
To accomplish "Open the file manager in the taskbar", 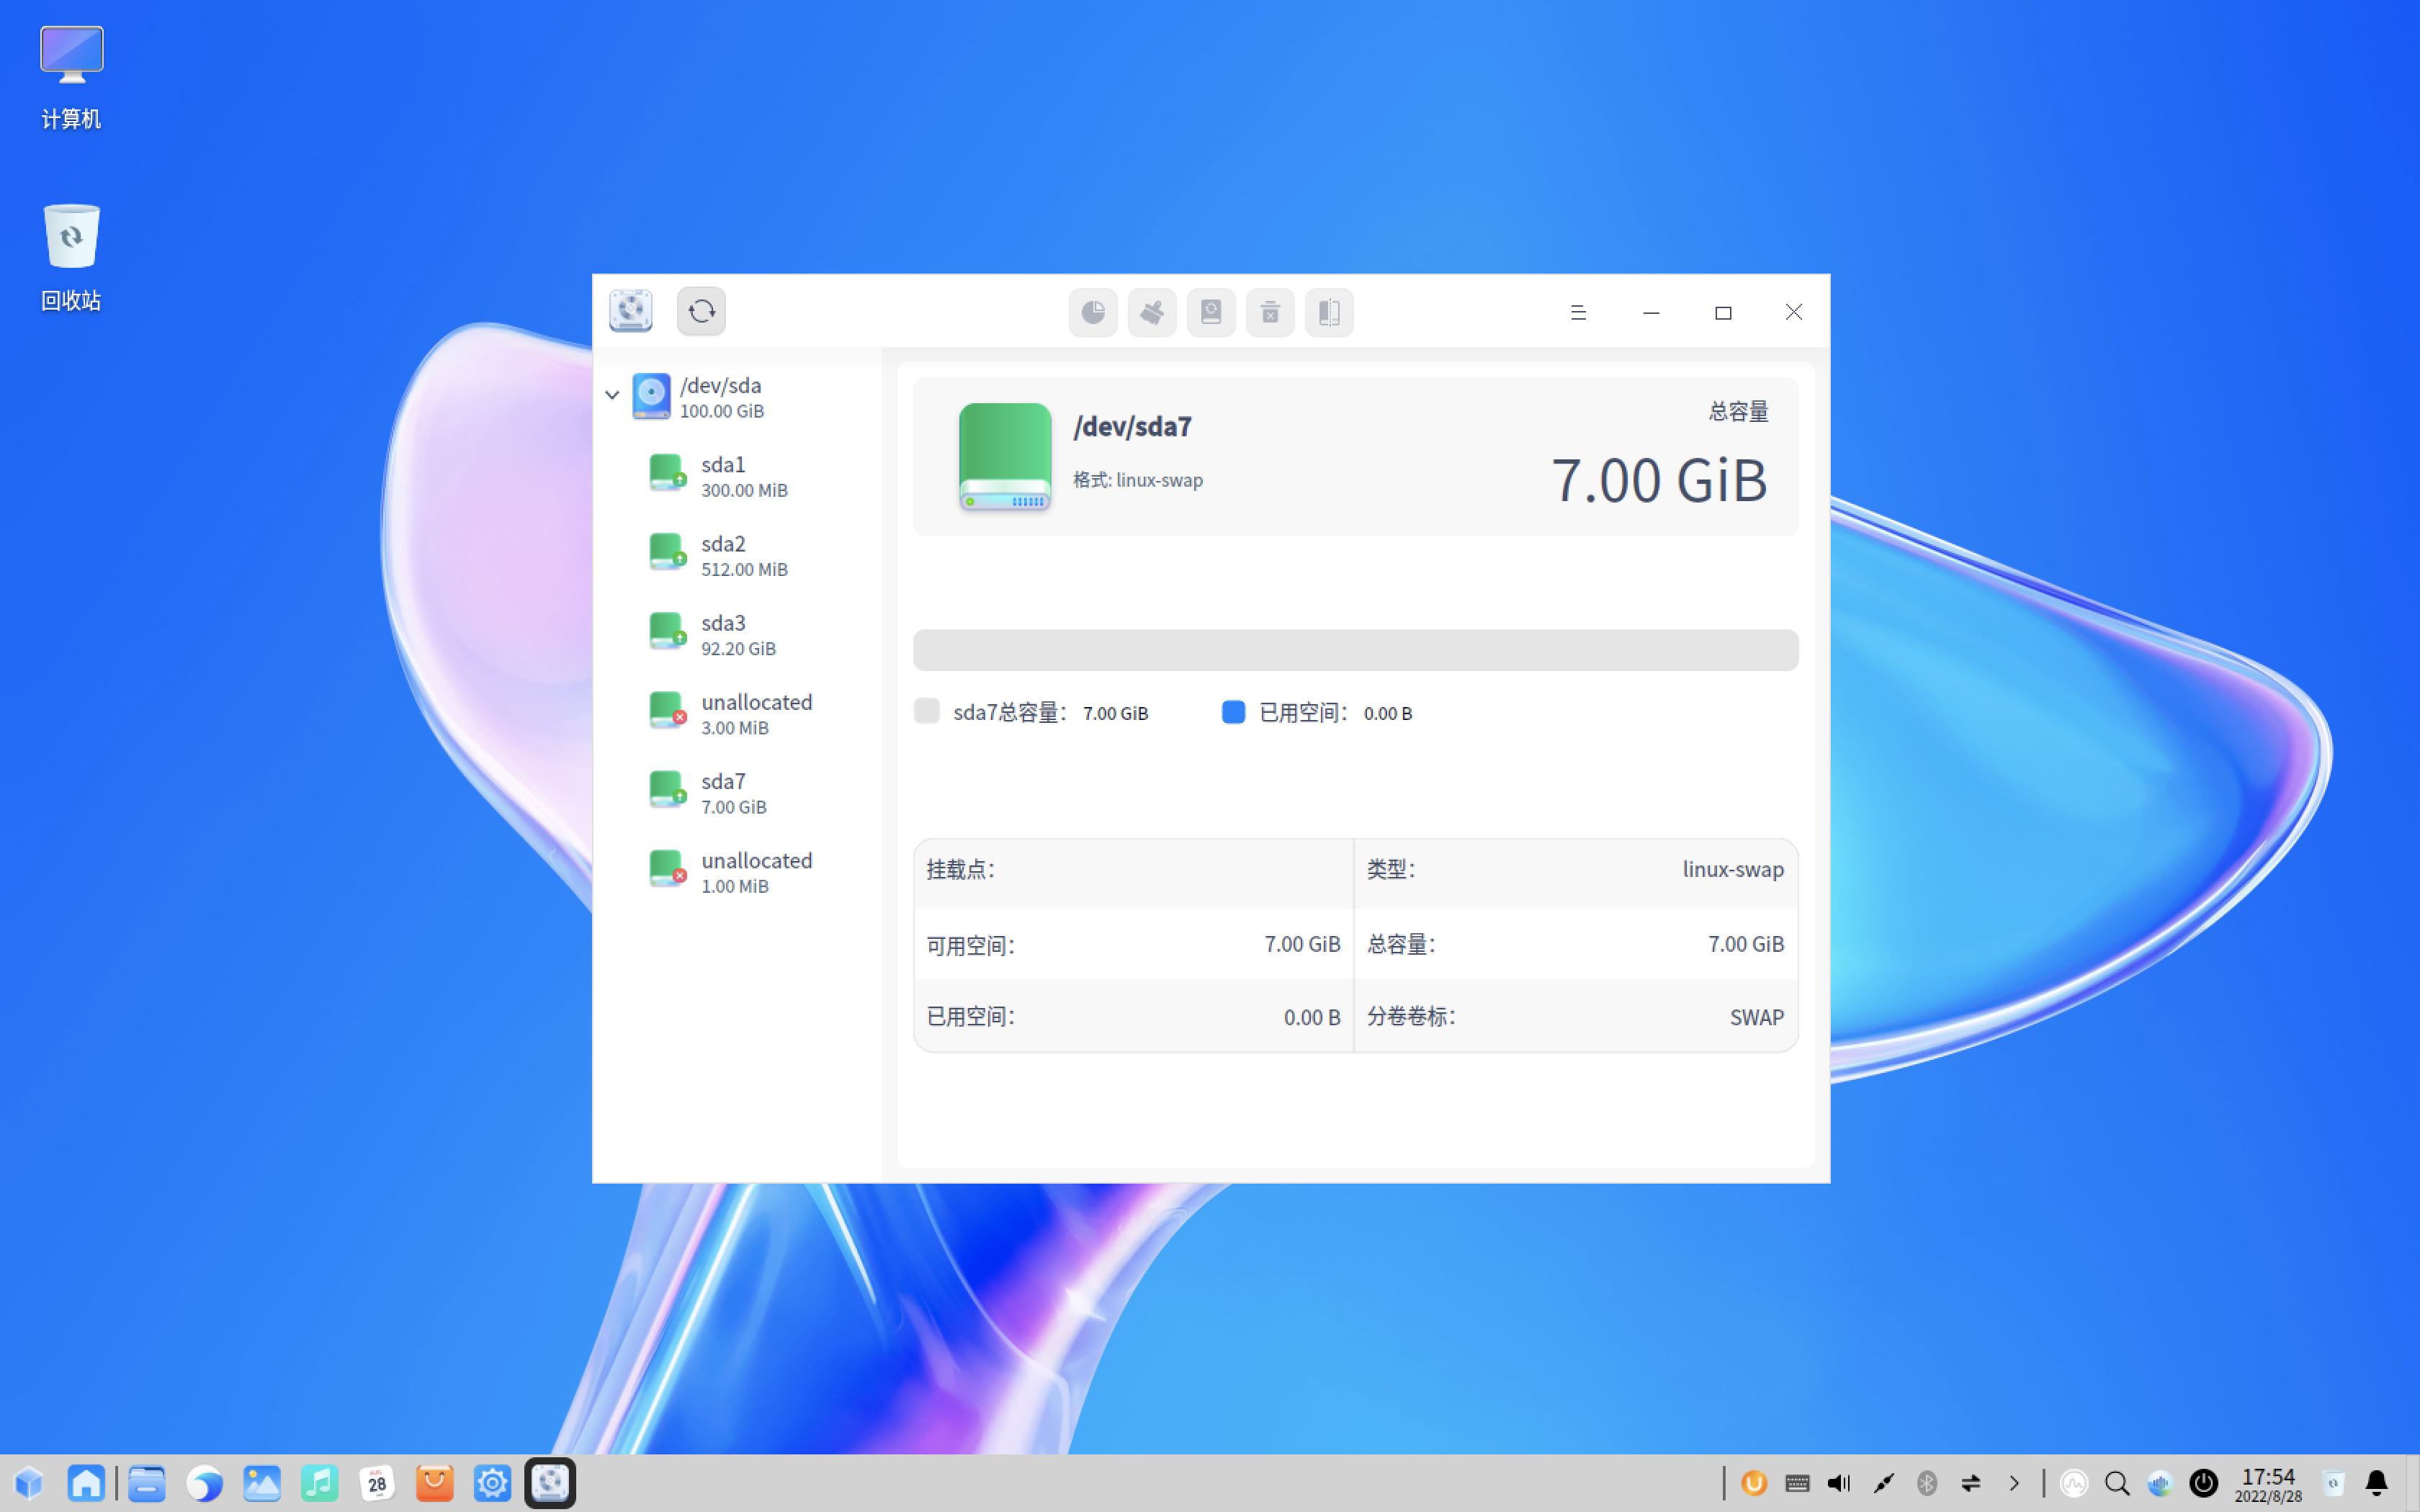I will pos(147,1483).
